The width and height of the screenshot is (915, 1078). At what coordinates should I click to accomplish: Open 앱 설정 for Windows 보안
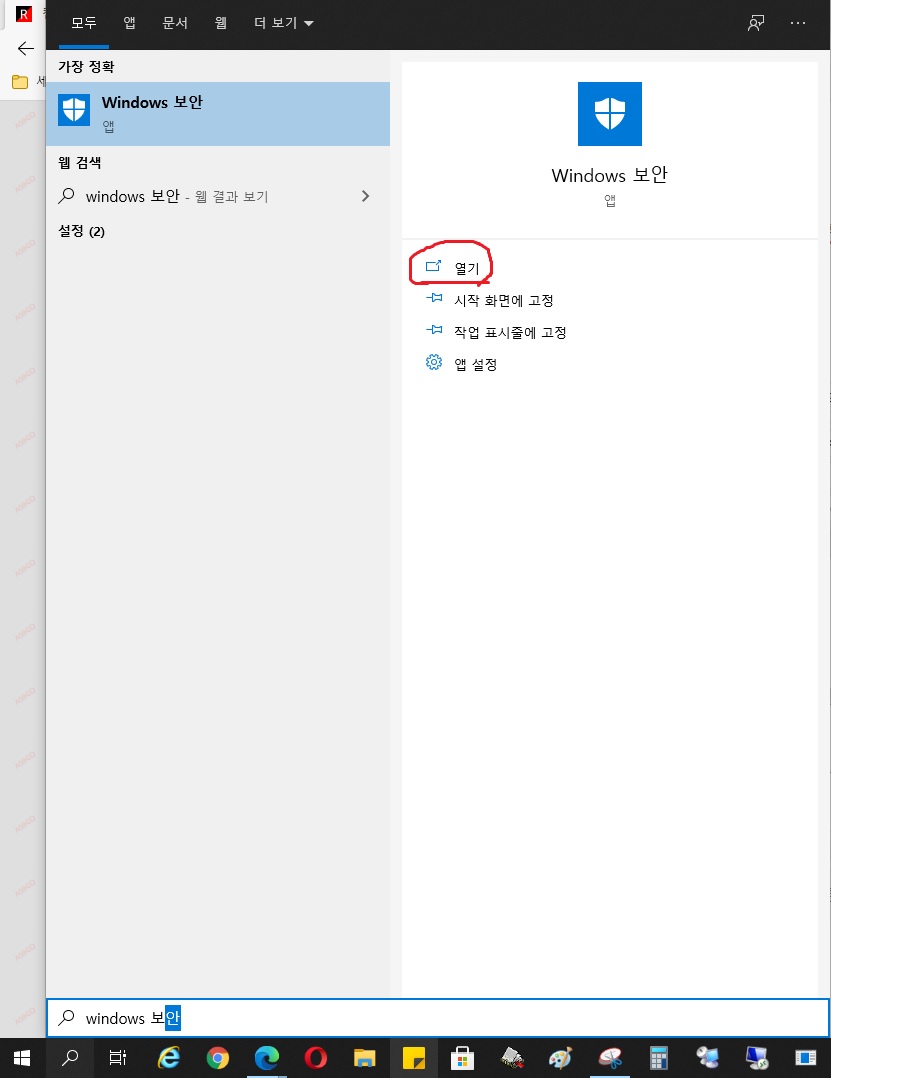click(x=475, y=364)
